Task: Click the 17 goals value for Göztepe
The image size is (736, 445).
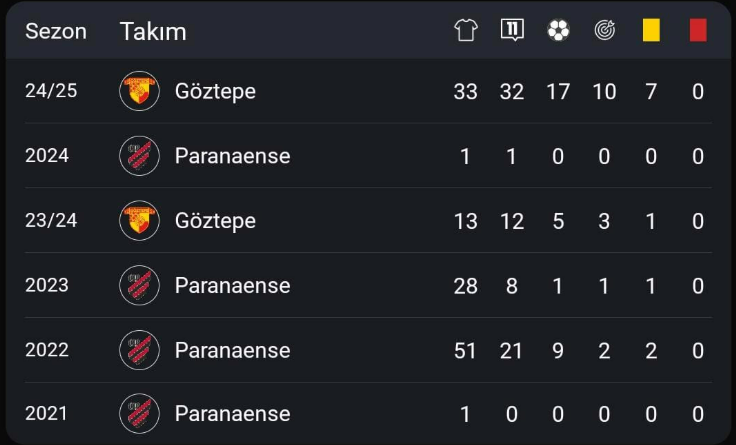Action: [x=558, y=92]
